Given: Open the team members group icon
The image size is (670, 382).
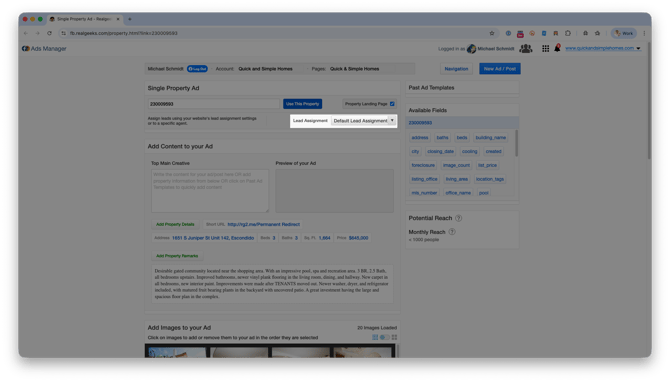Looking at the screenshot, I should 526,48.
